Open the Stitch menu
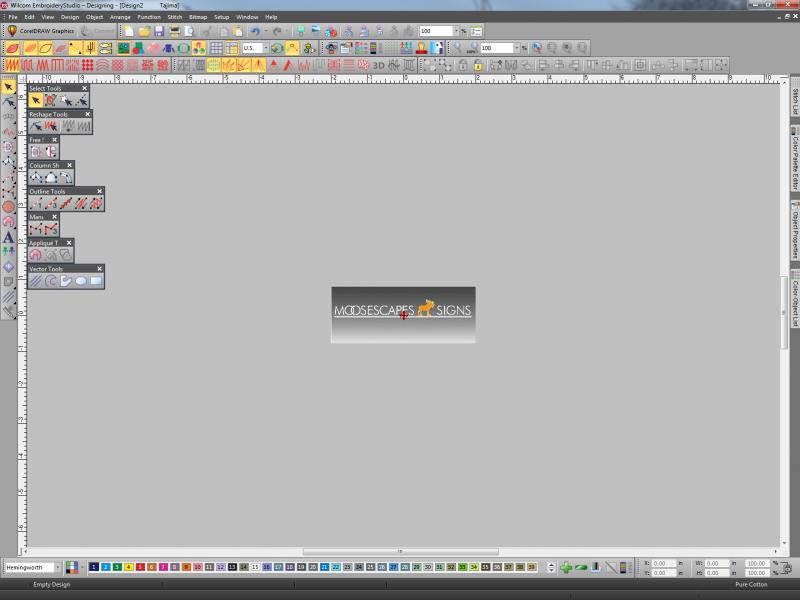 (x=175, y=17)
